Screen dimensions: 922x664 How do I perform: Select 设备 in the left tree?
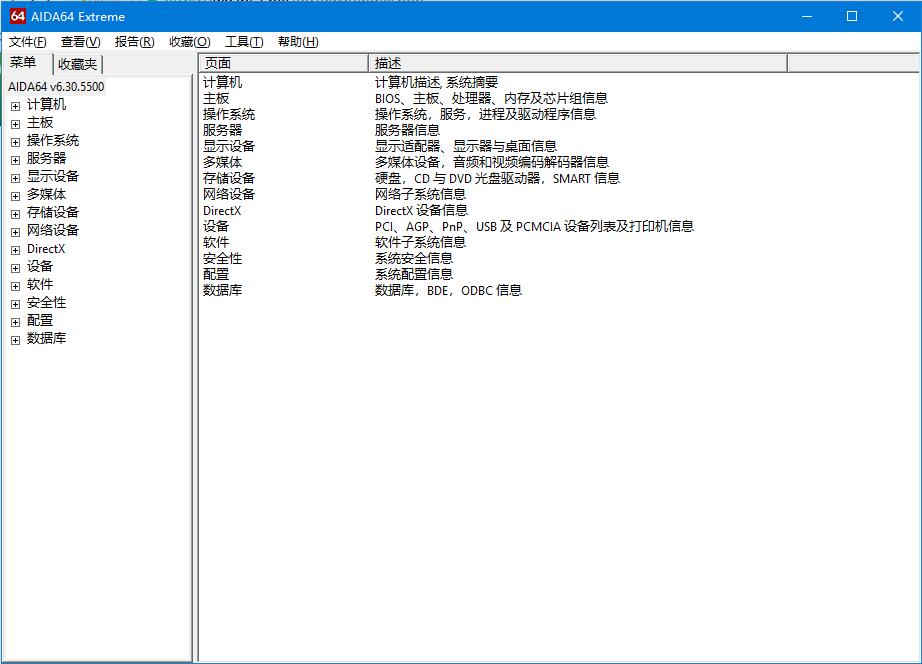click(40, 266)
